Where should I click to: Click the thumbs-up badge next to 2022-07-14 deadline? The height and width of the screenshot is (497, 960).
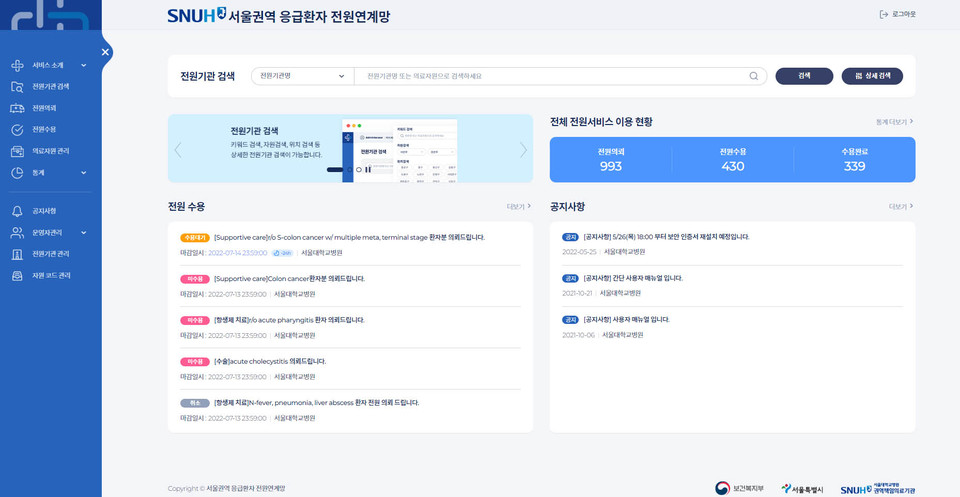[282, 253]
